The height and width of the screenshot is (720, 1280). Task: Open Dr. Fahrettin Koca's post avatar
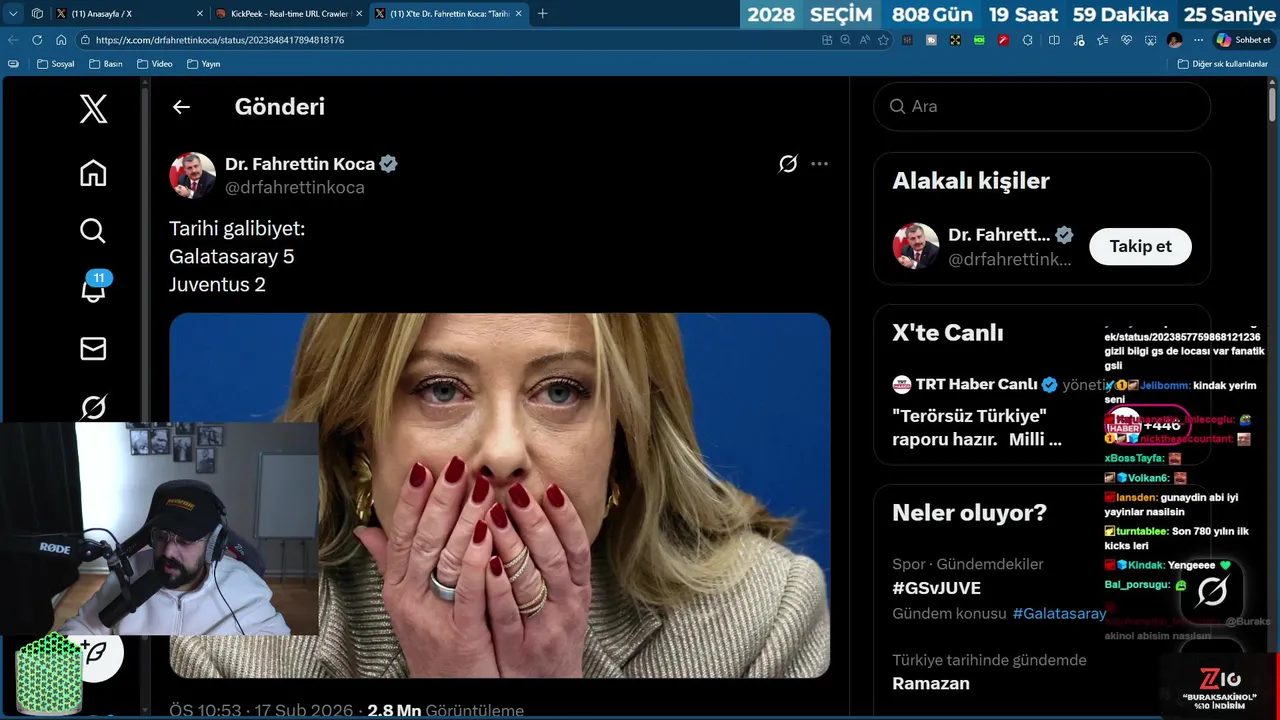192,175
